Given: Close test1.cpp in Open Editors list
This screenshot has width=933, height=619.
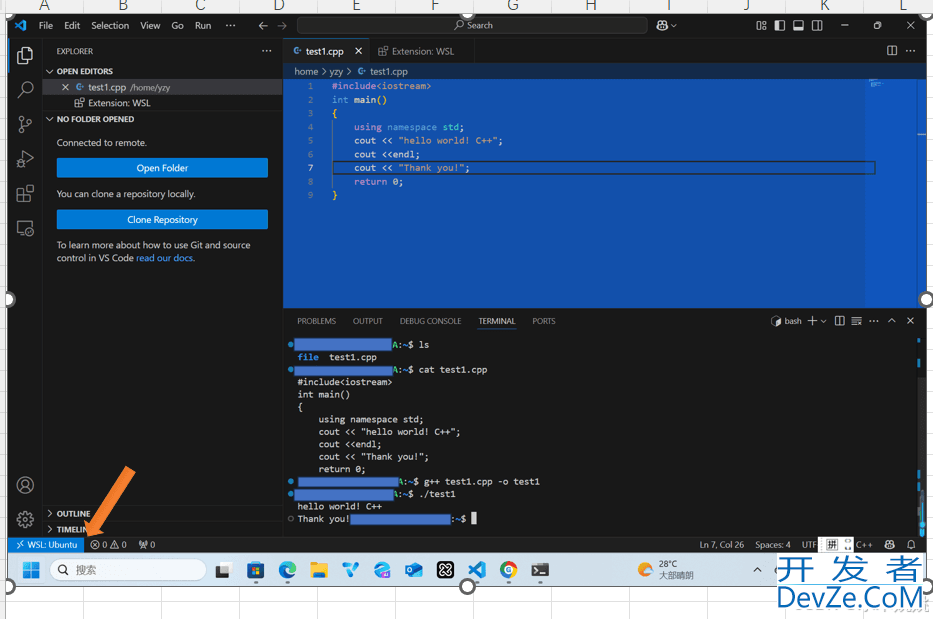Looking at the screenshot, I should click(65, 87).
